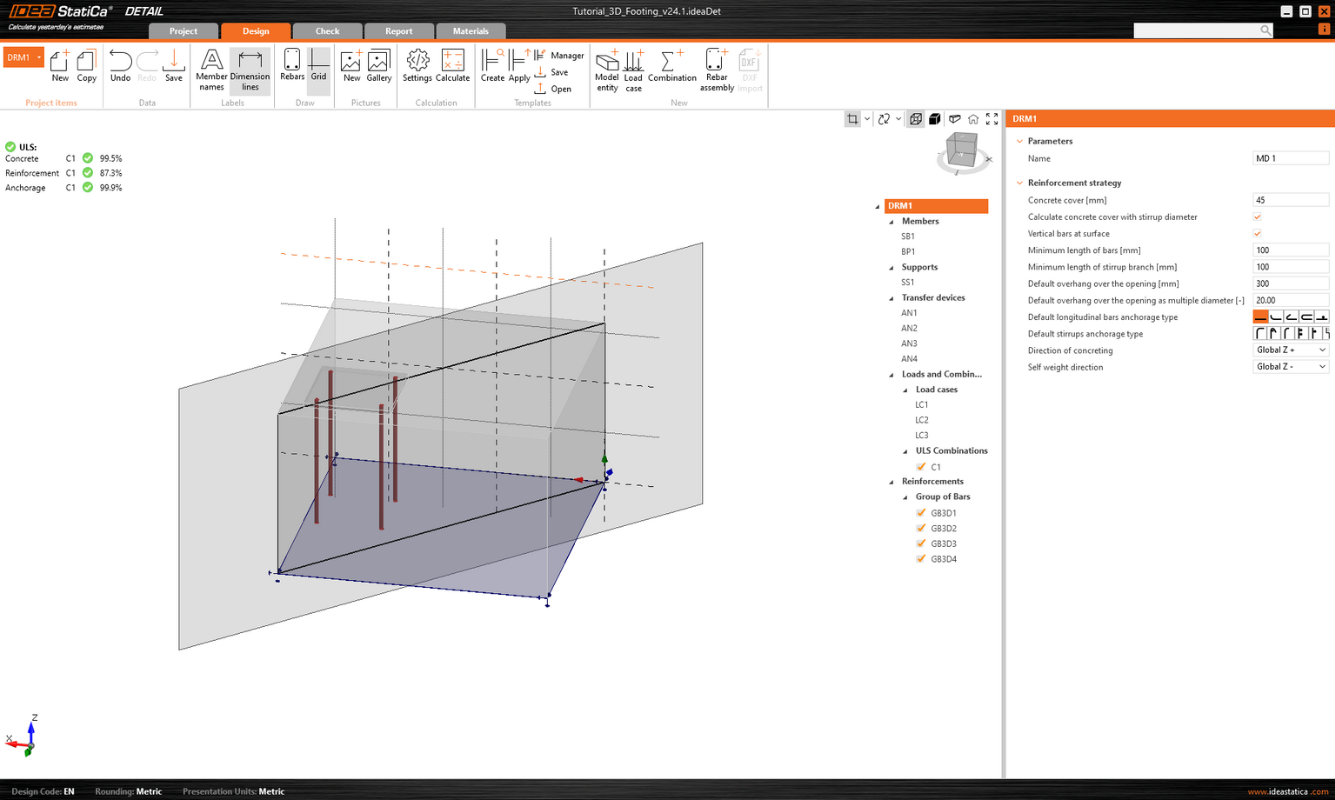
Task: Toggle Vertical bars at surface checkbox
Action: tap(1257, 233)
